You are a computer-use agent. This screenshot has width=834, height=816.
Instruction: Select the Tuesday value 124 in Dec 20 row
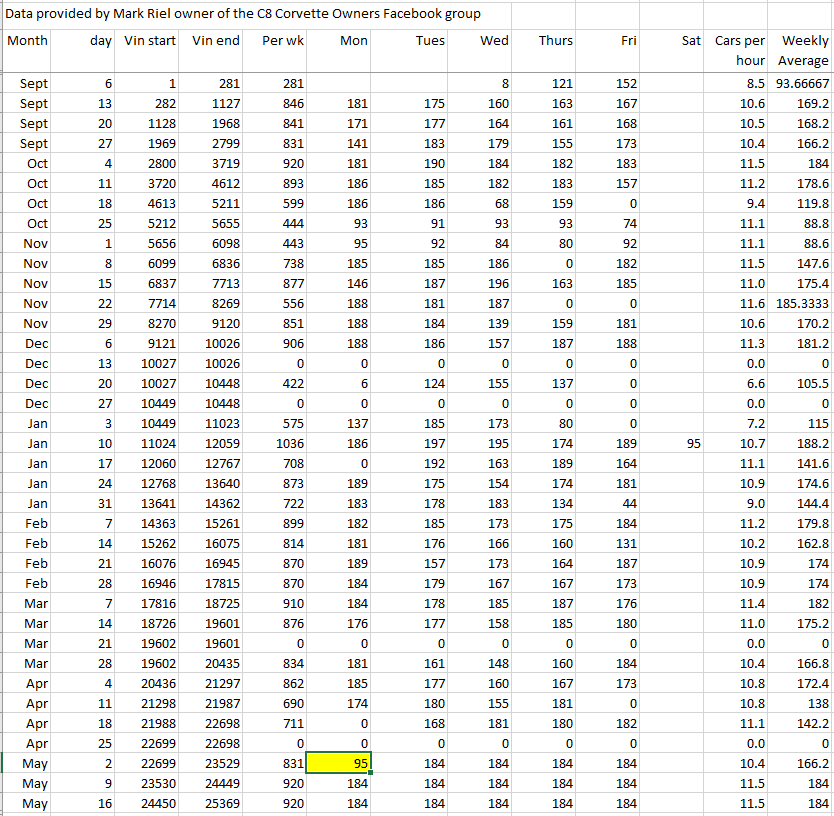(415, 383)
